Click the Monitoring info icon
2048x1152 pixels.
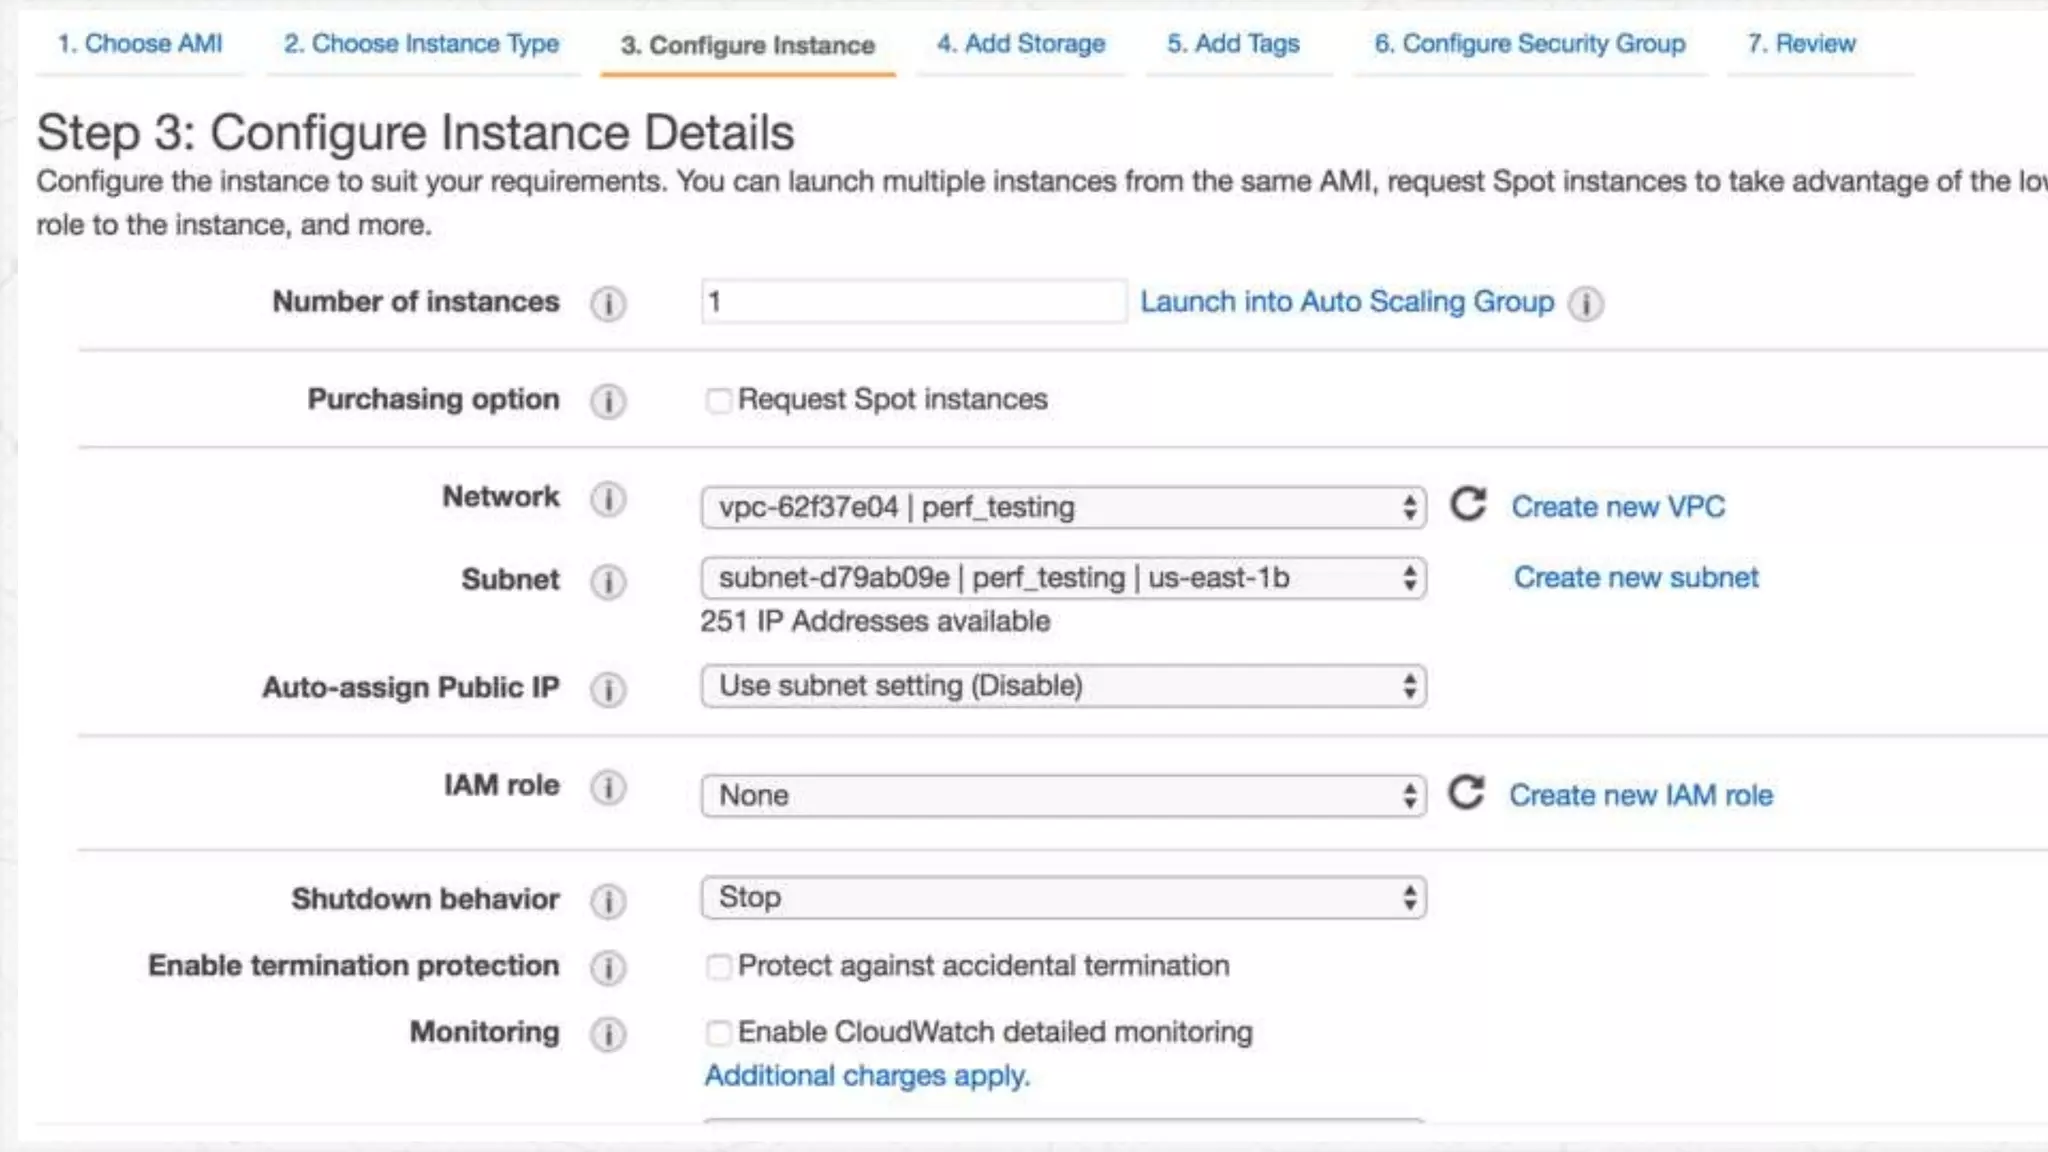tap(607, 1034)
